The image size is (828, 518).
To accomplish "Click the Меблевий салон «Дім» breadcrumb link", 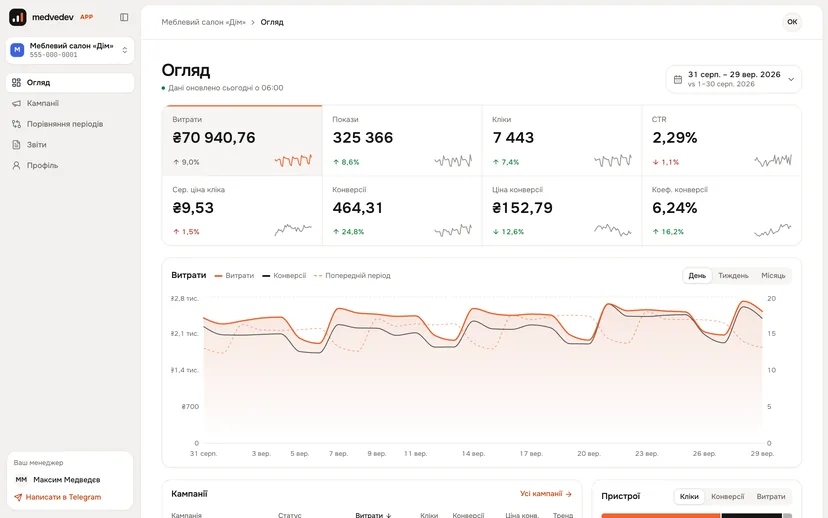I will point(203,22).
